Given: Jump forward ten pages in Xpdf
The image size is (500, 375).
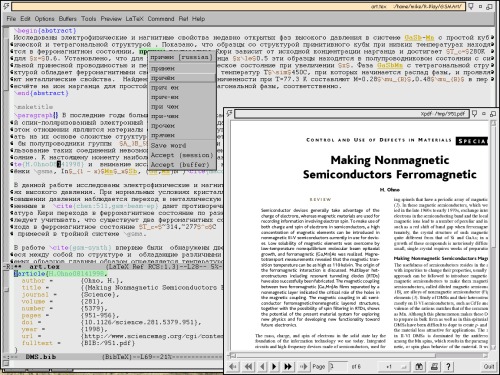Looking at the screenshot, I should [288, 366].
